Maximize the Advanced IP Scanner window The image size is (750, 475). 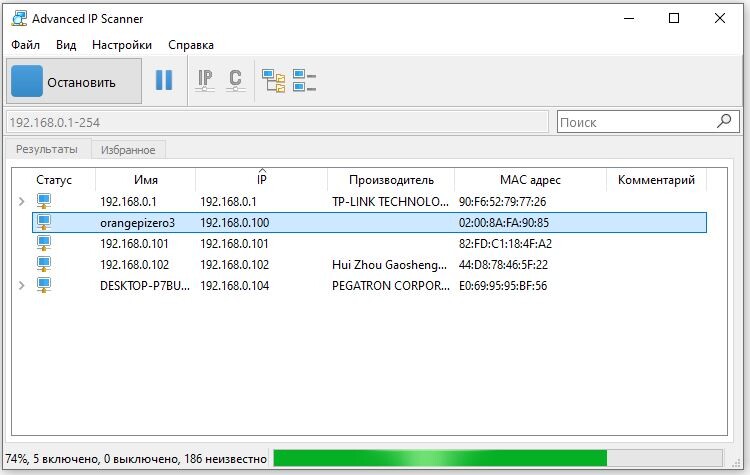674,18
